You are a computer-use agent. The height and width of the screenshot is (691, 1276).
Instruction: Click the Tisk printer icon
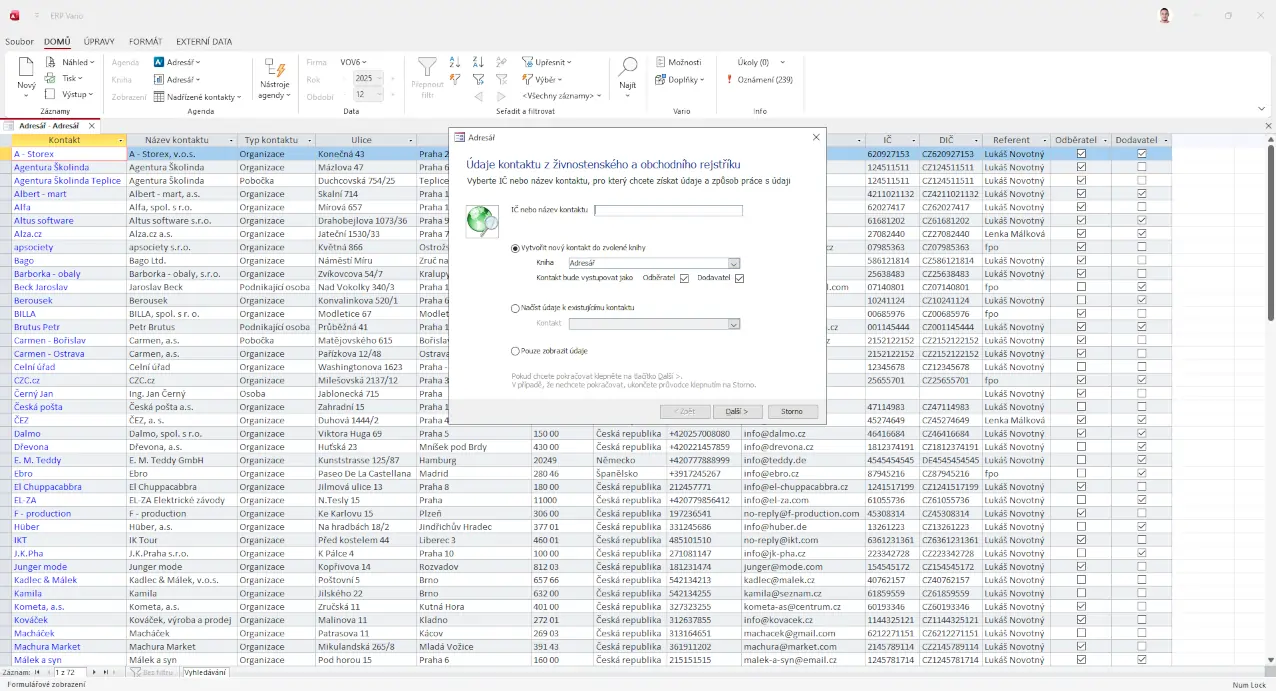point(52,78)
